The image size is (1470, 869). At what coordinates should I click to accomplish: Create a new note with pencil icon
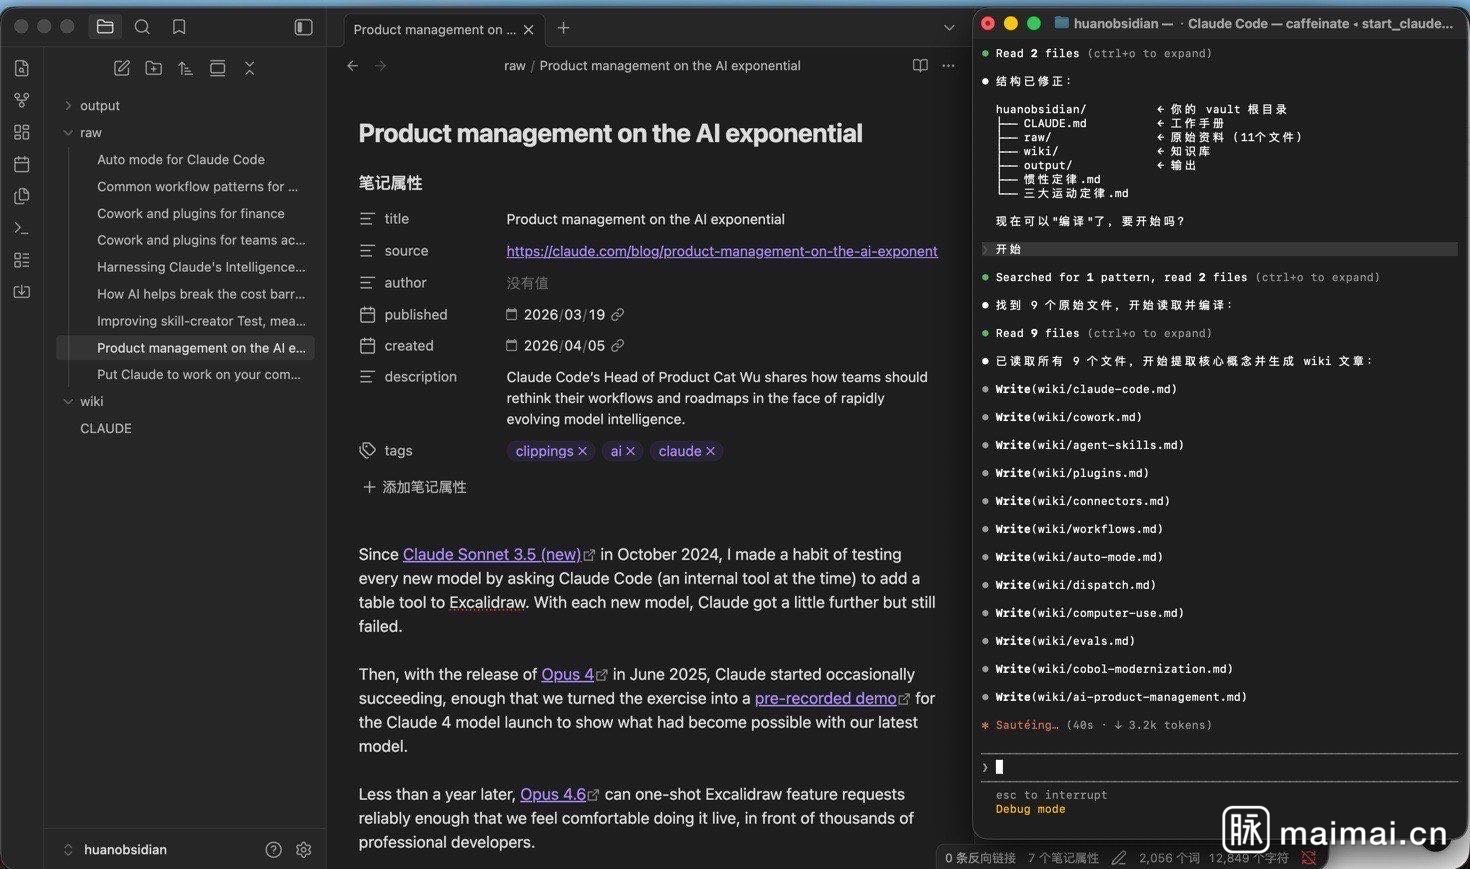pyautogui.click(x=122, y=68)
